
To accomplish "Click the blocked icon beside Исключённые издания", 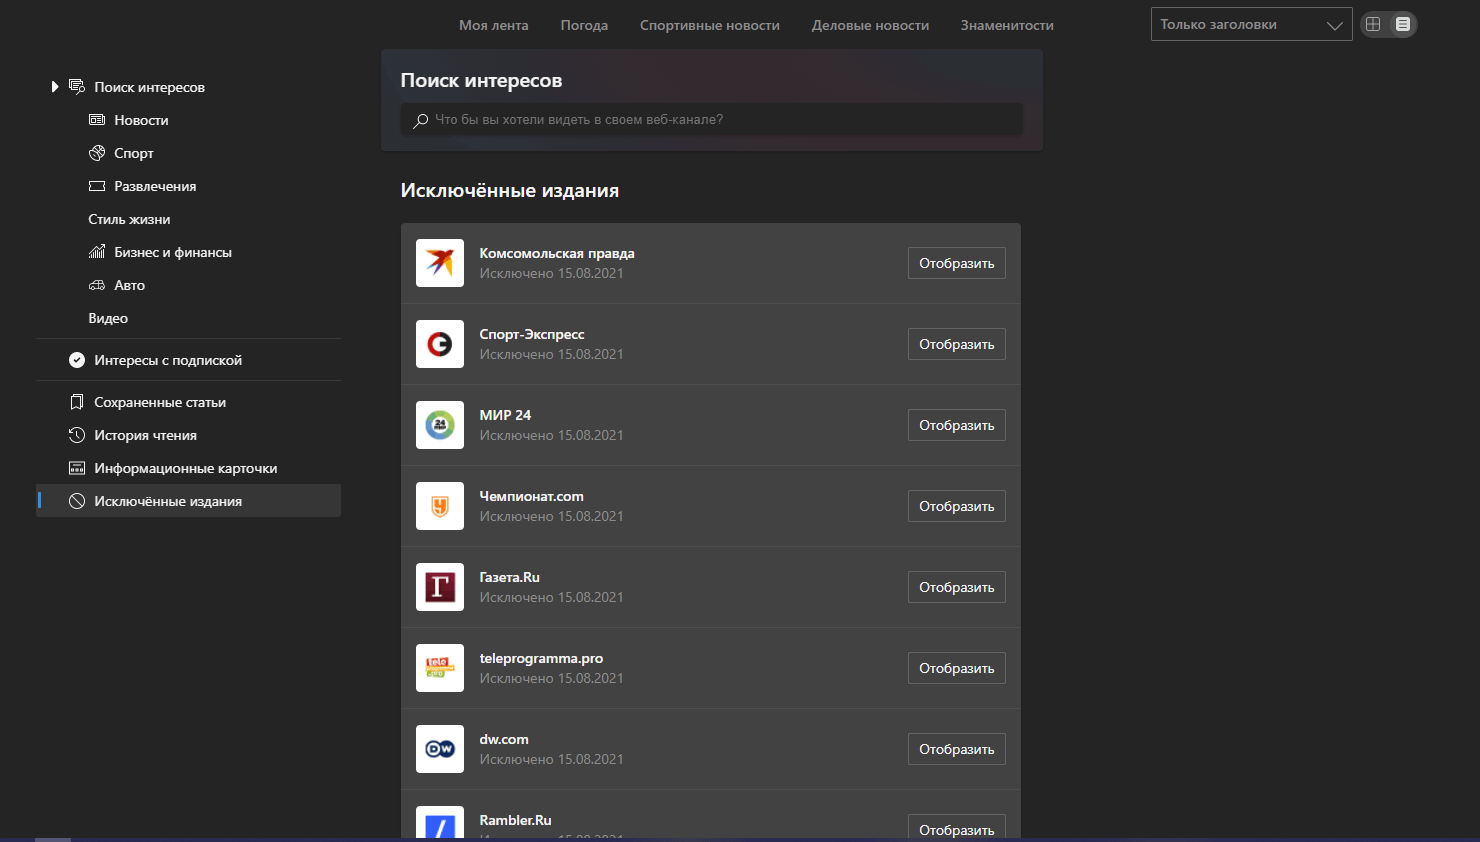I will pos(77,501).
